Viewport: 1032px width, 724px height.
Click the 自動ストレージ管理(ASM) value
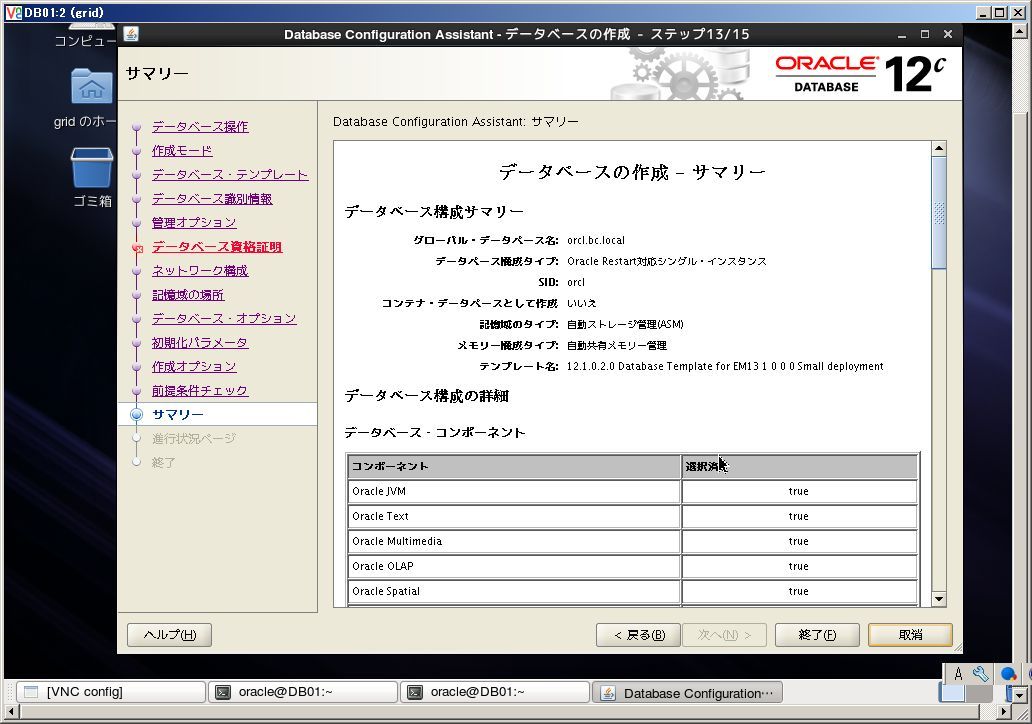[x=625, y=324]
